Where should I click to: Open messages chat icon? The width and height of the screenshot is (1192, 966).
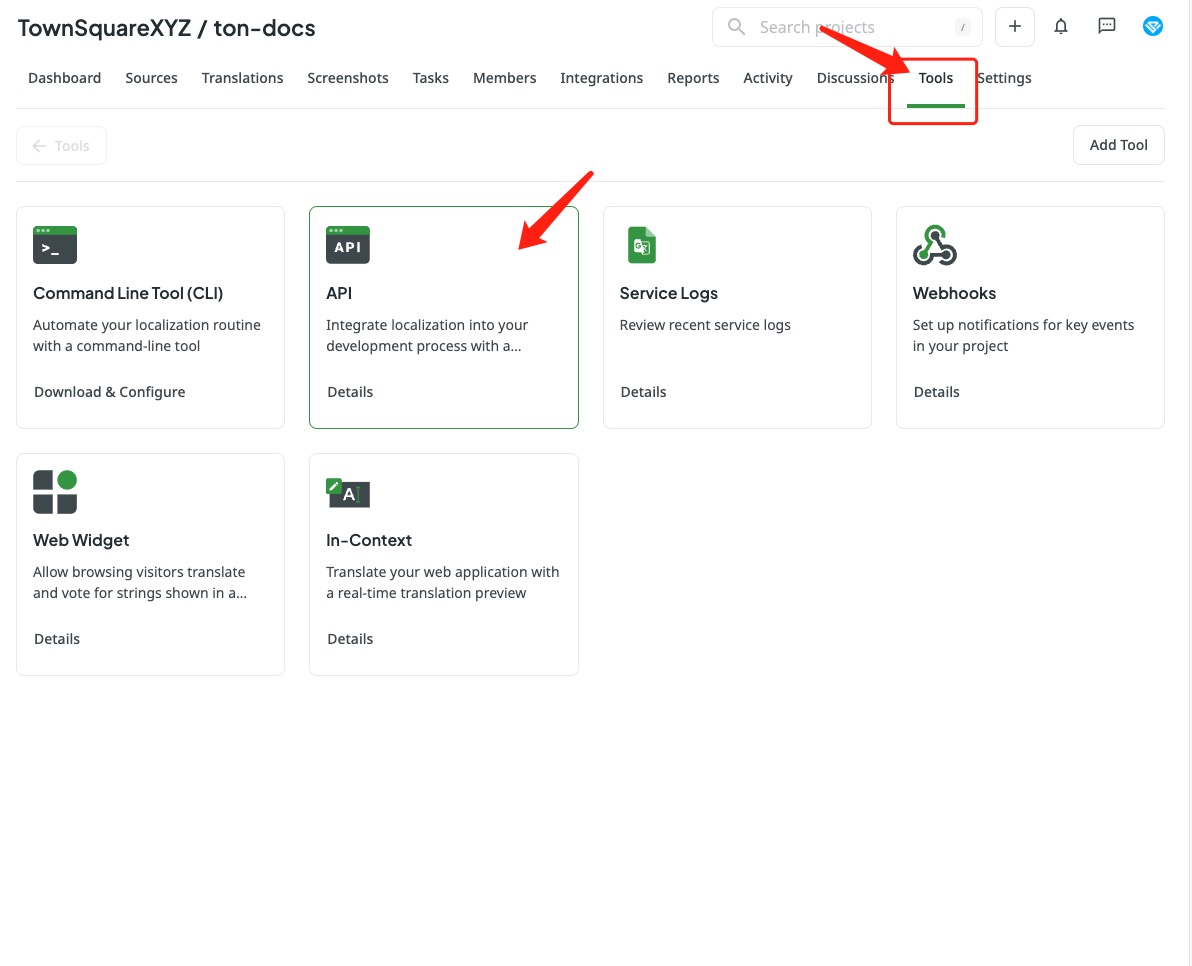1107,27
